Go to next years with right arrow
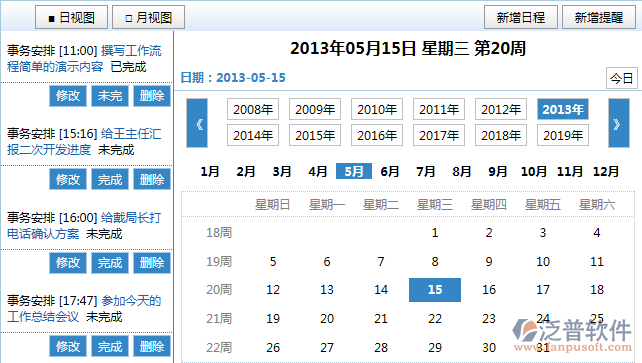This screenshot has height=363, width=642. coord(619,123)
